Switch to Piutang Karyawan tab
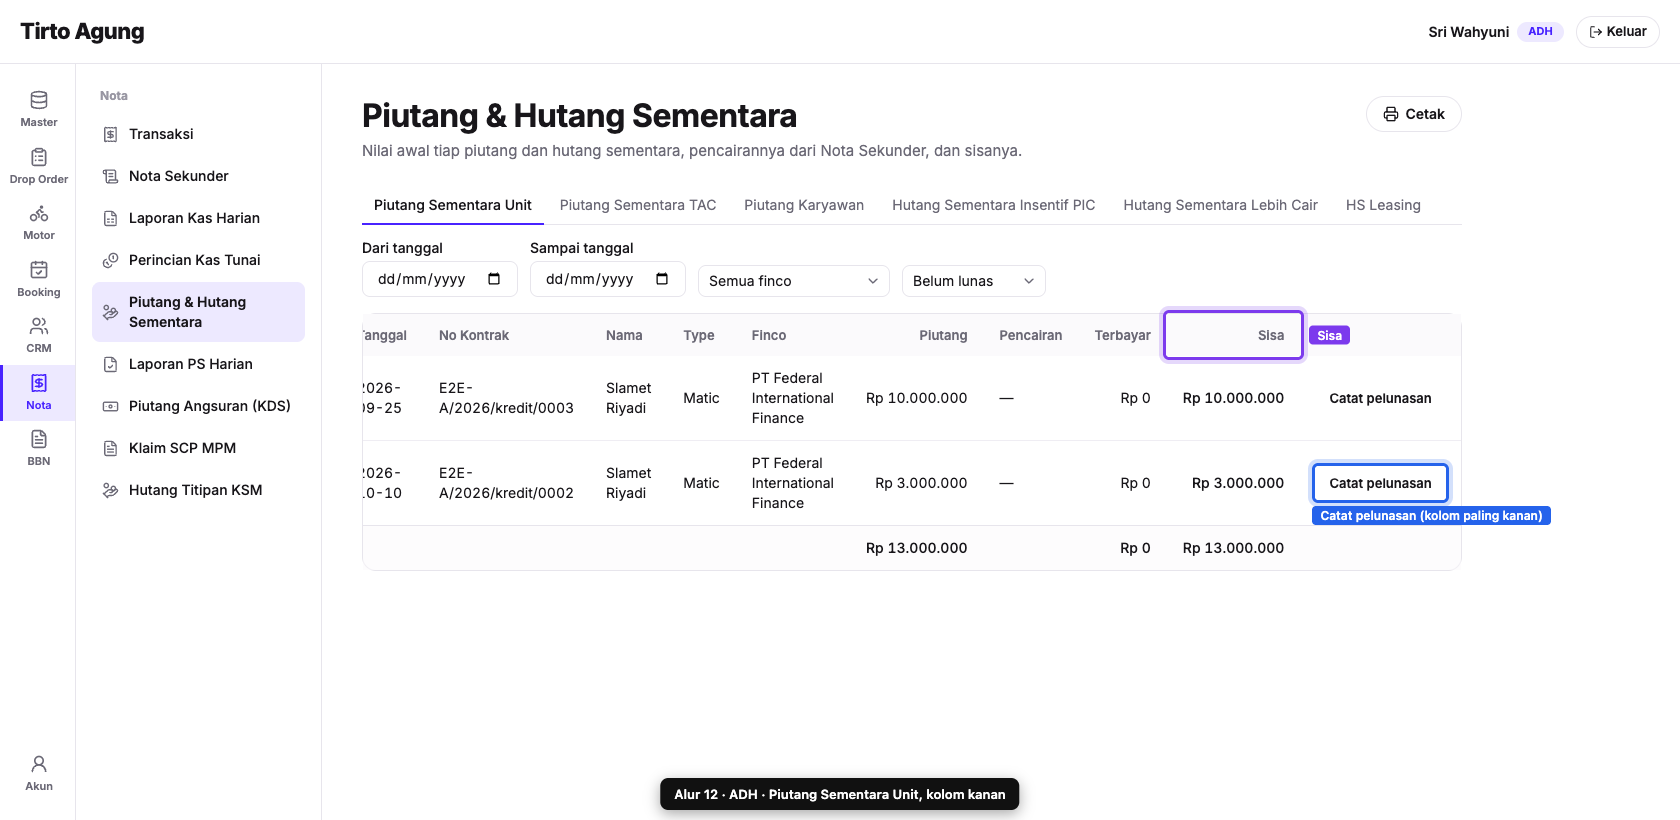Image resolution: width=1680 pixels, height=820 pixels. pyautogui.click(x=804, y=205)
